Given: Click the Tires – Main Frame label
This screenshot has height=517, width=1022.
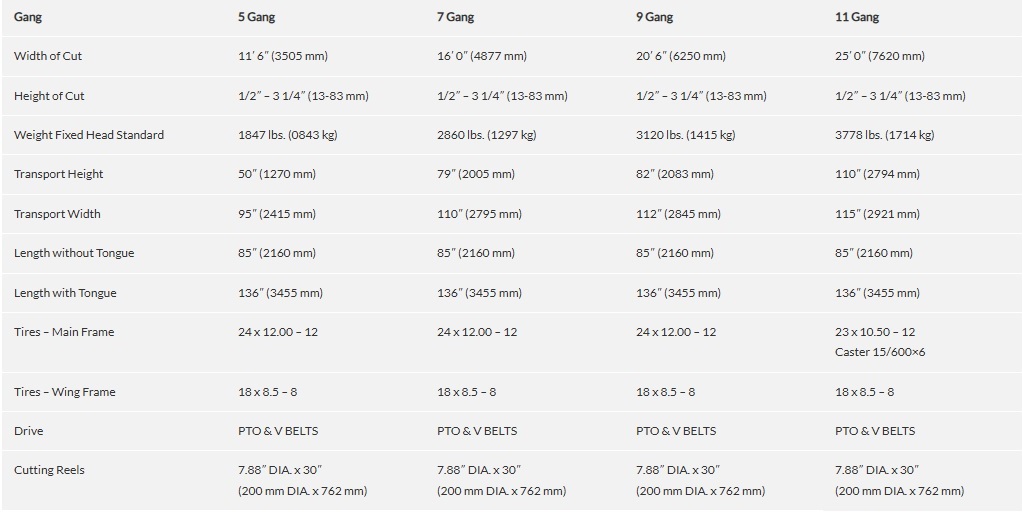Looking at the screenshot, I should point(64,332).
